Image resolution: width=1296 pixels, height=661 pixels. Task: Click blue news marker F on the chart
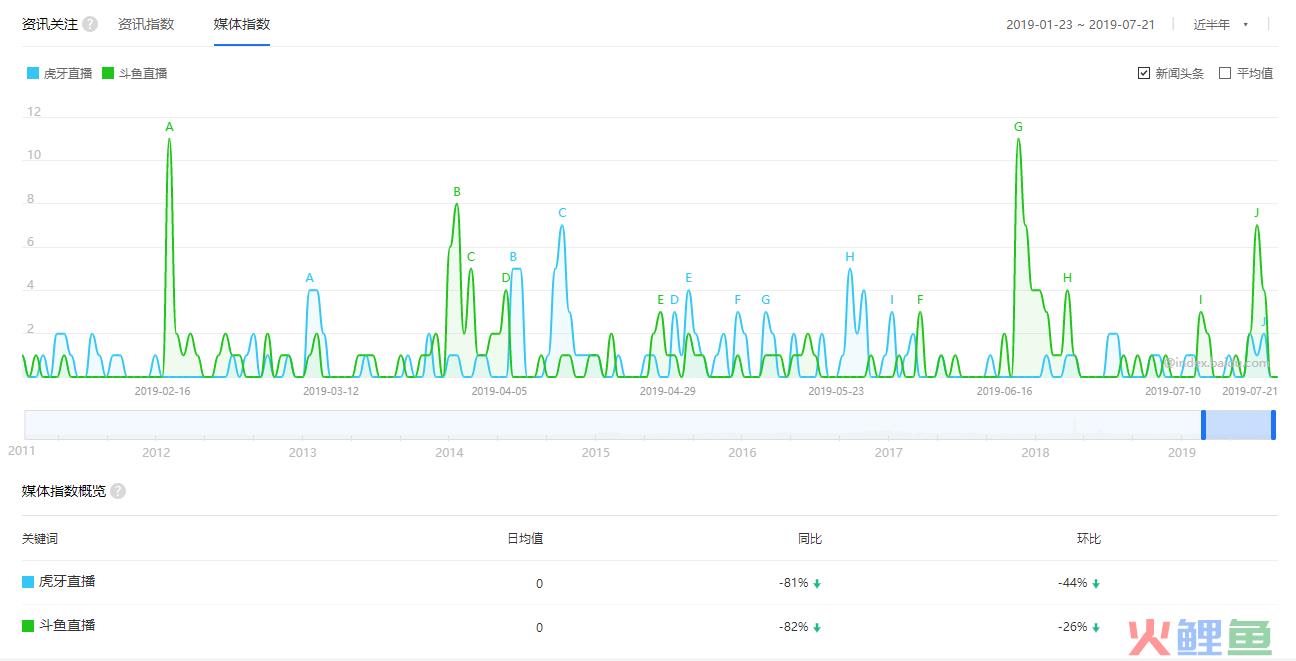(738, 300)
